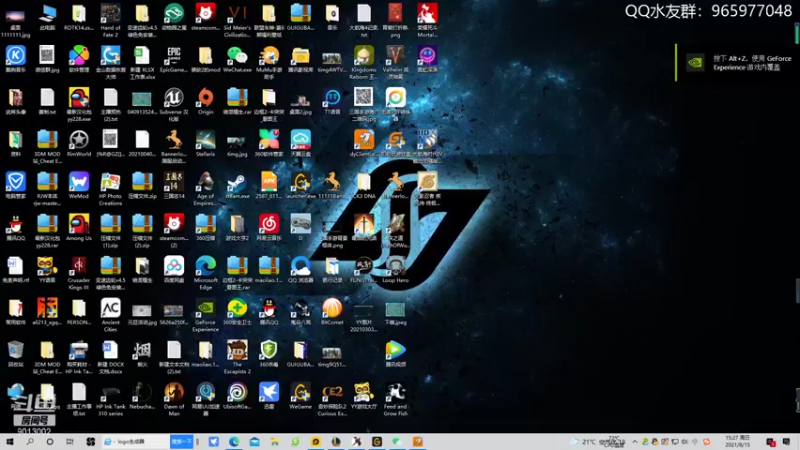The height and width of the screenshot is (450, 800).
Task: Click the GeForce Experience Alt+Z overlay notification
Action: 736,63
